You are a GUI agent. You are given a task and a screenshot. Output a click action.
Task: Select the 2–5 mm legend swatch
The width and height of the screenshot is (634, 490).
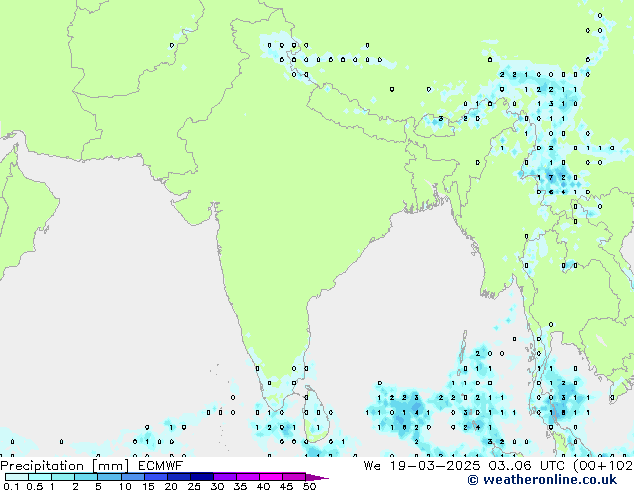point(86,477)
